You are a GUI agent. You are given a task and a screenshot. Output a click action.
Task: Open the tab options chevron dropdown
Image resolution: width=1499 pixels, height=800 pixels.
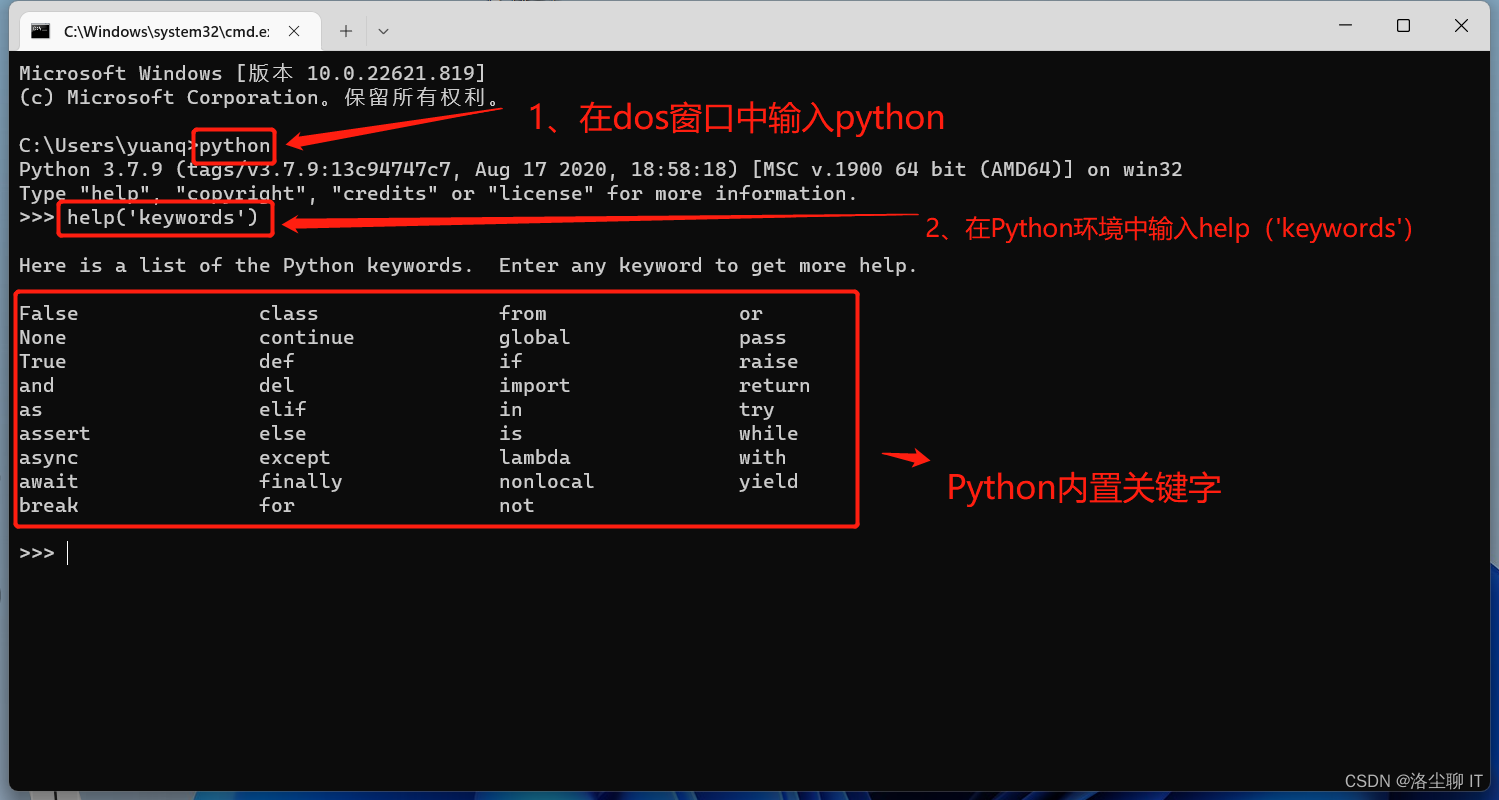pyautogui.click(x=383, y=31)
